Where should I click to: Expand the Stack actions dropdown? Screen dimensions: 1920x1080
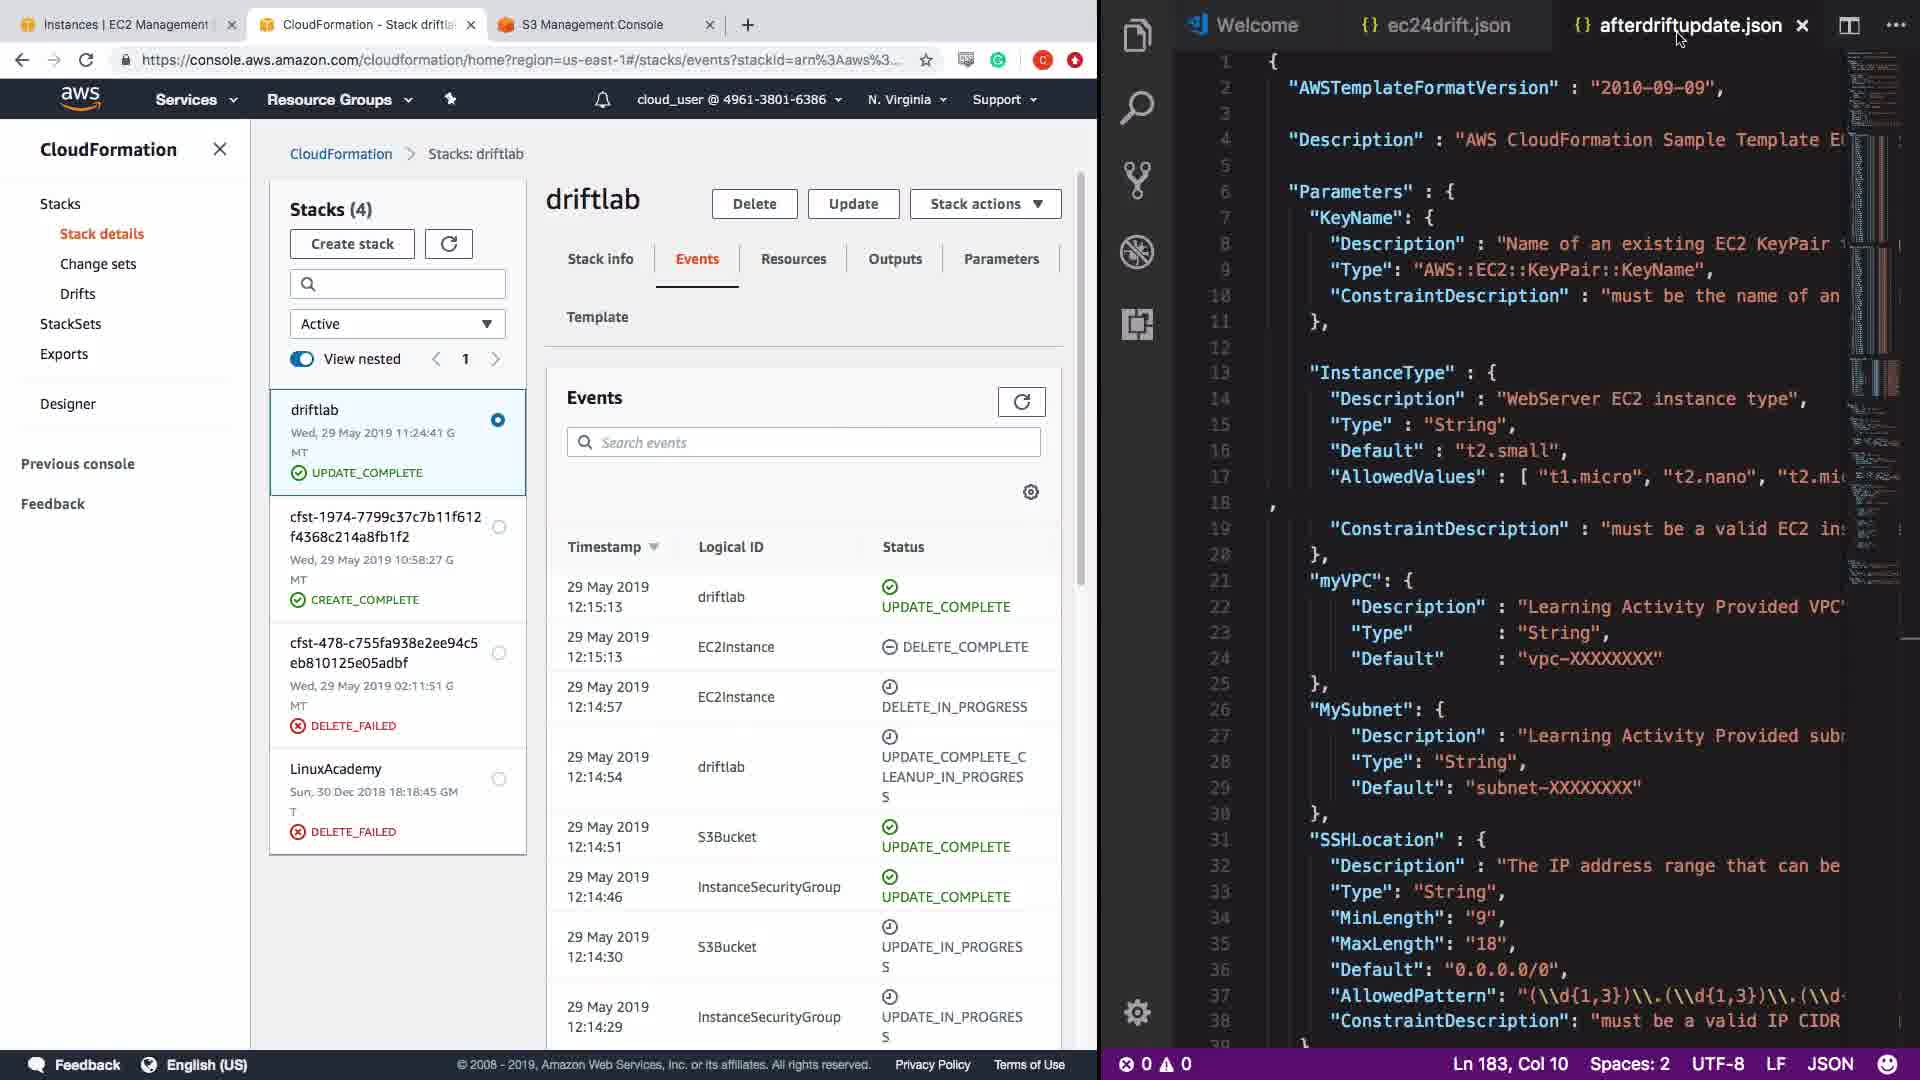tap(985, 204)
